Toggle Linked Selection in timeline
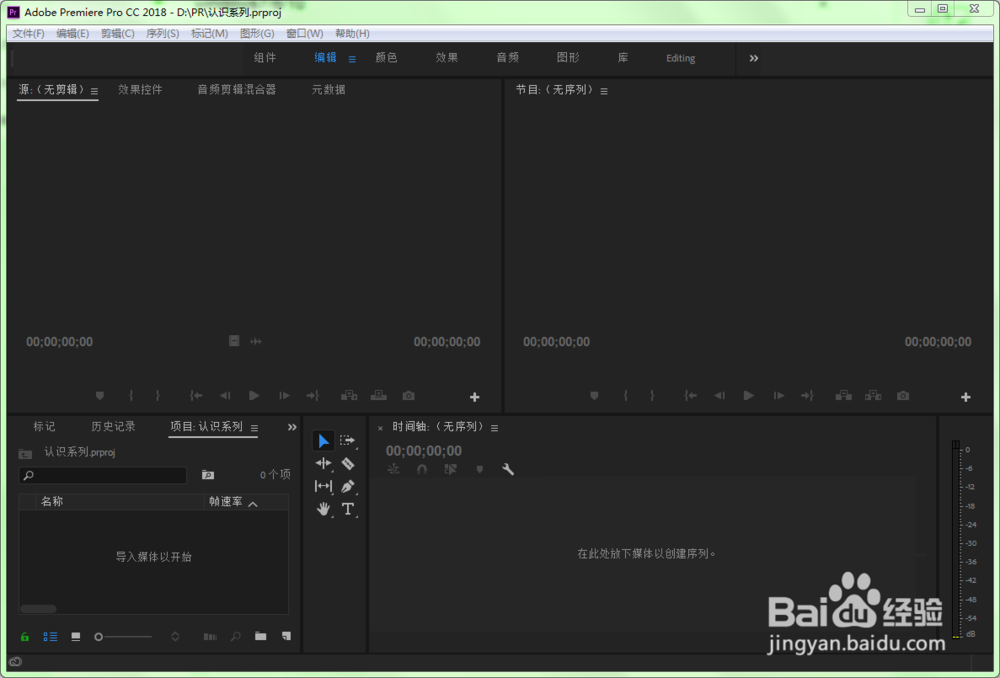 (450, 469)
